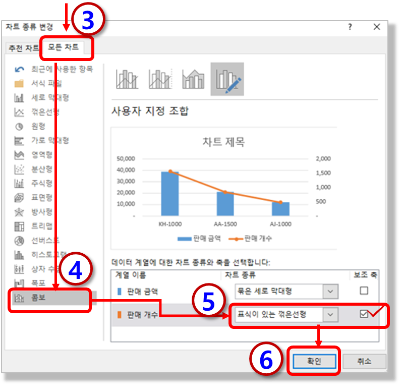Choose 꺾은선형 line chart category
Screen dimensions: 400x385
point(37,112)
